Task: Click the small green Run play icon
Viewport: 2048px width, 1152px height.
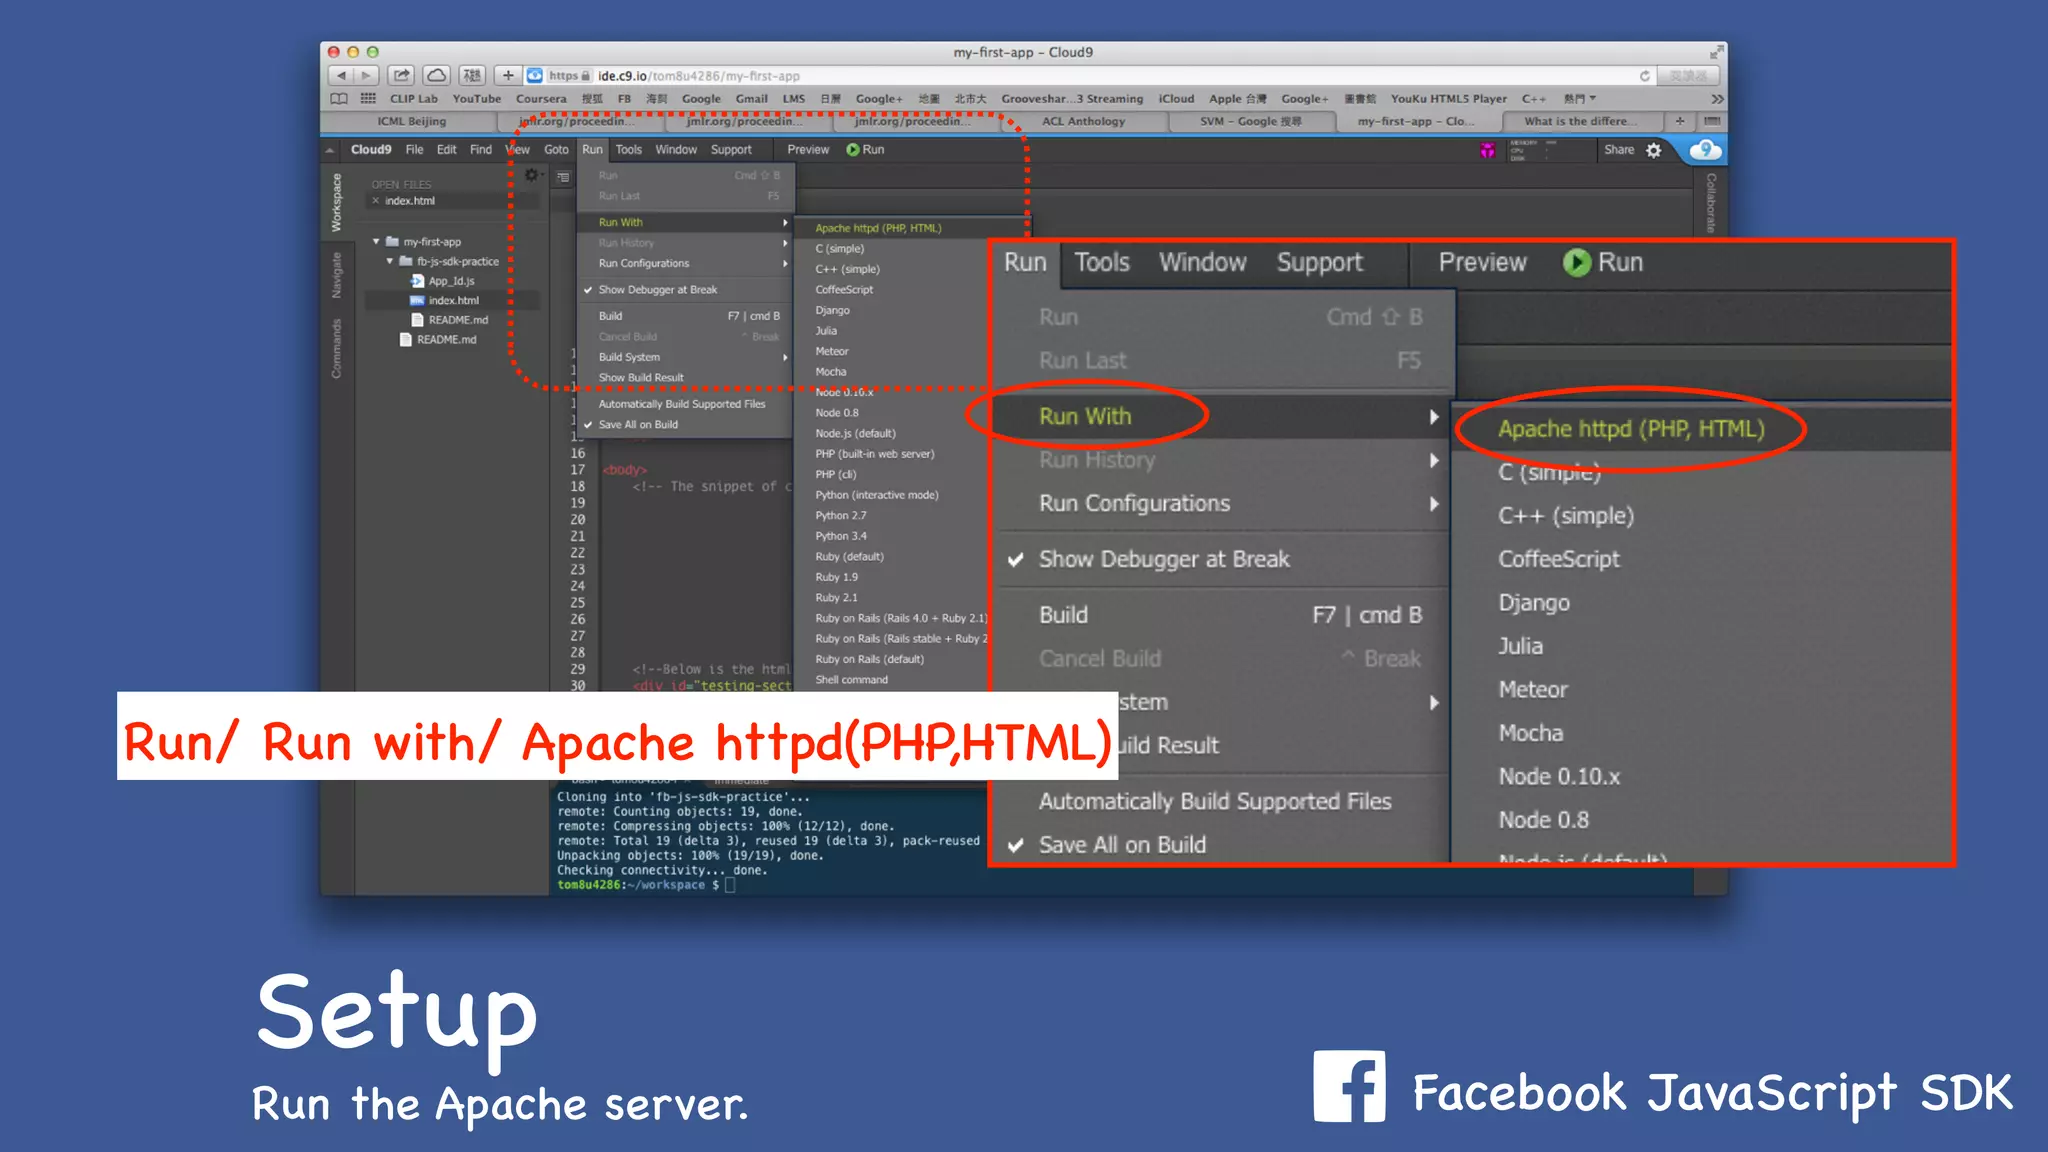Action: pyautogui.click(x=853, y=150)
